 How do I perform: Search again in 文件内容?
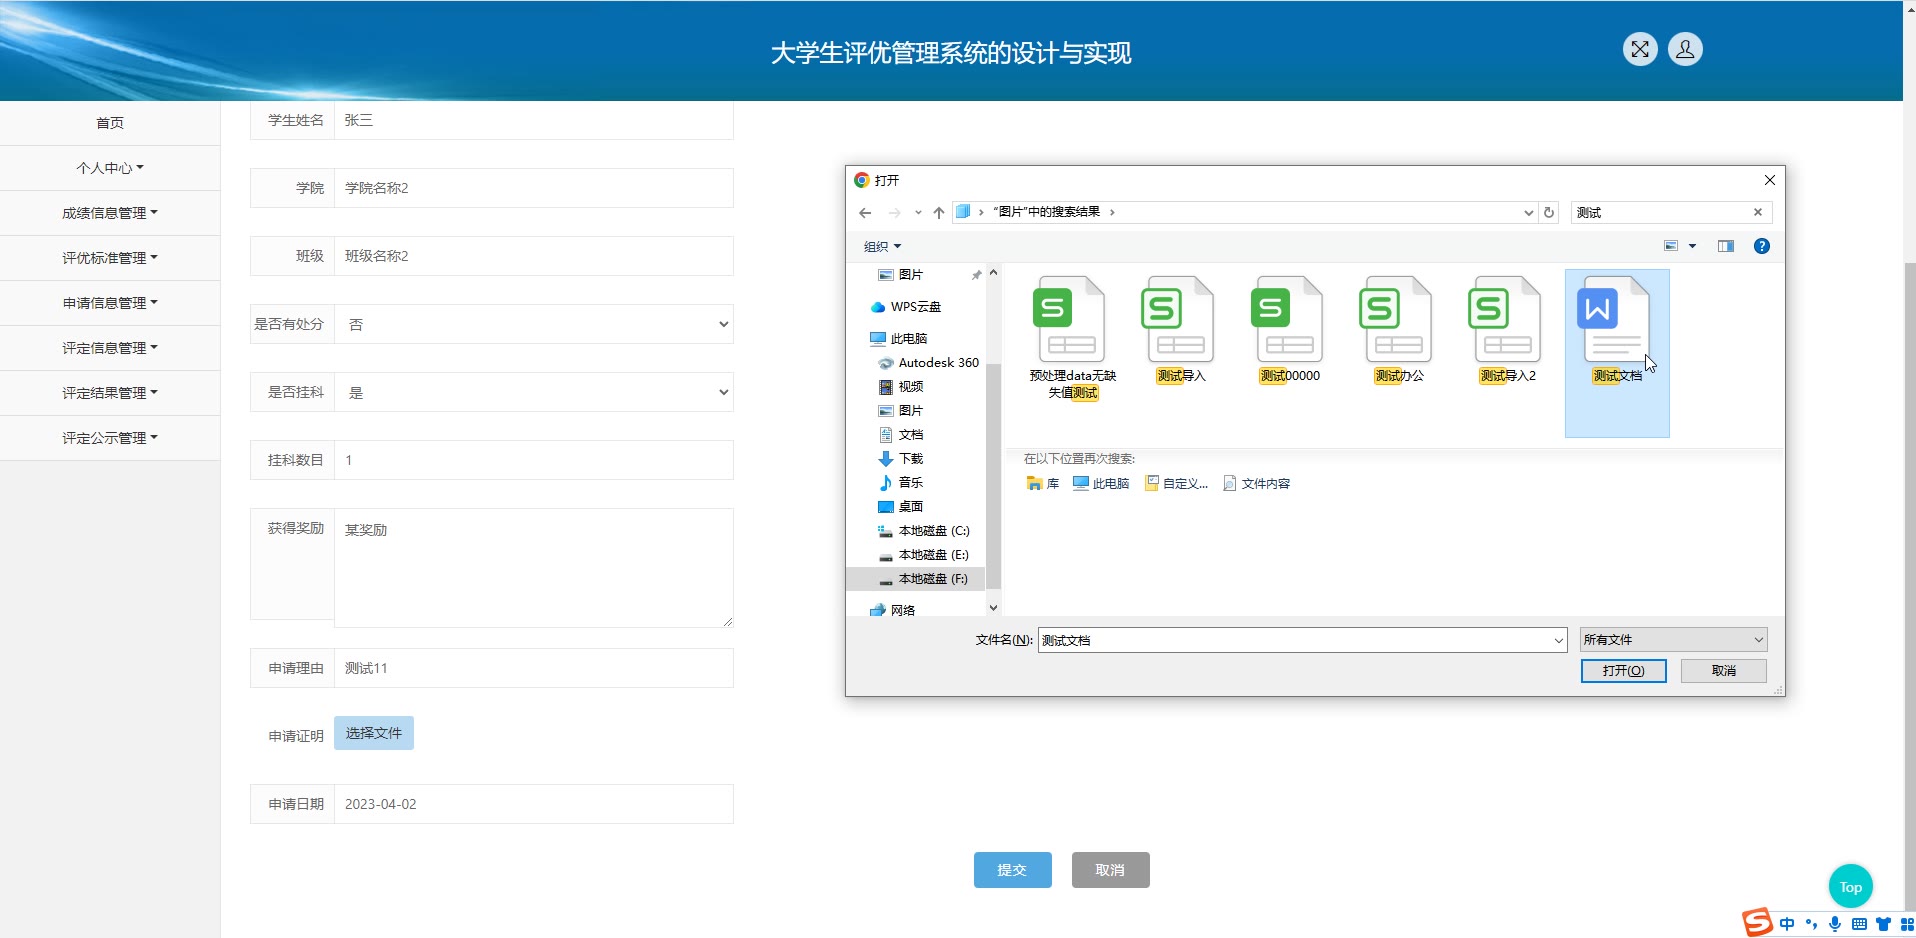click(1256, 484)
